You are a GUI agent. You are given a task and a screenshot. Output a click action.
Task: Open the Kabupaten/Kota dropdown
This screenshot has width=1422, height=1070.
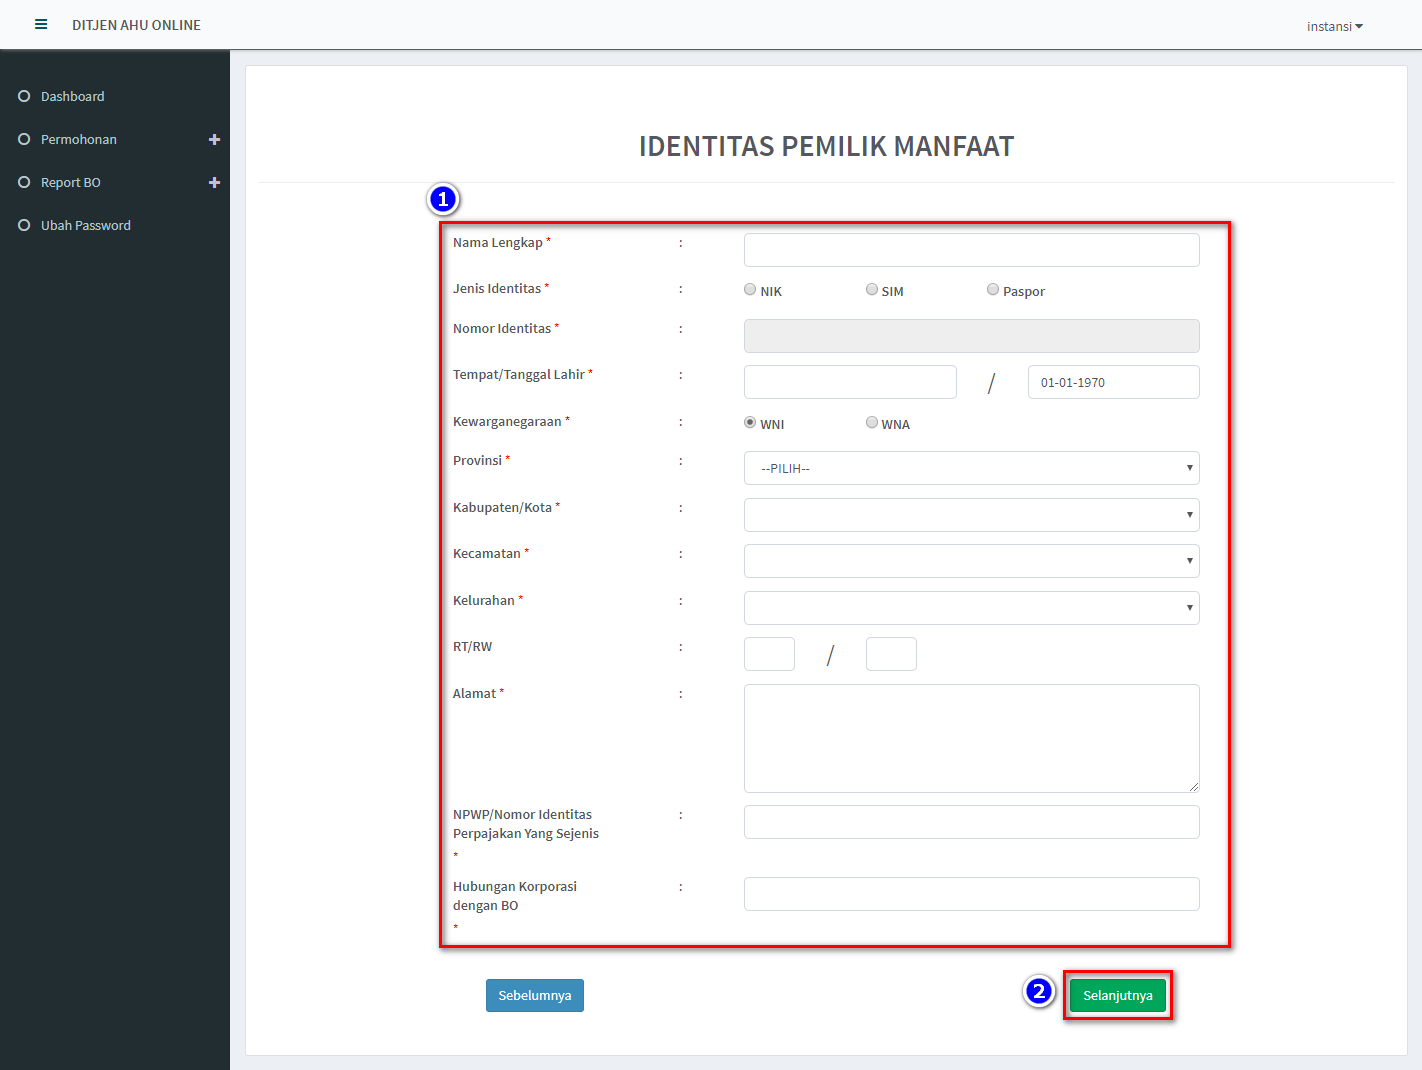click(971, 515)
